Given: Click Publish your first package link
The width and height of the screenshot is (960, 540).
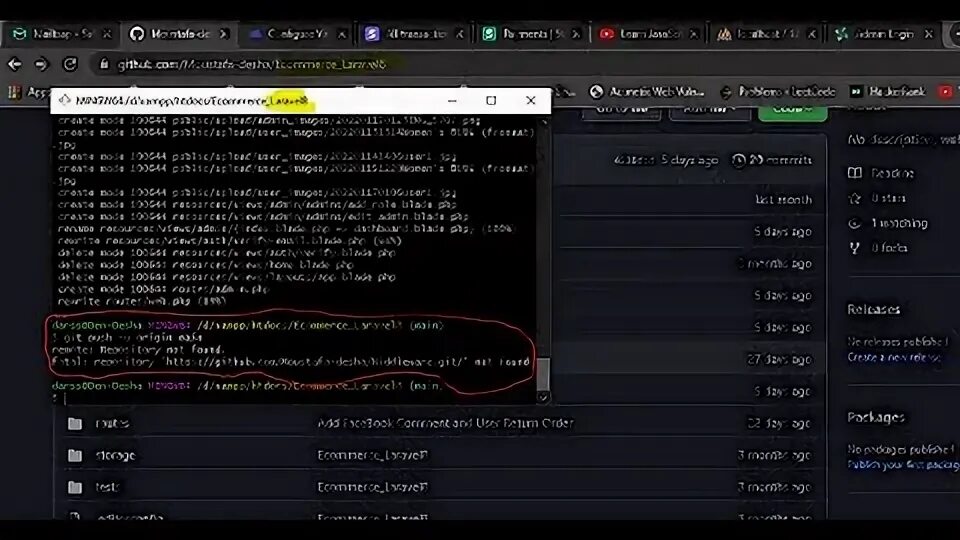Looking at the screenshot, I should pyautogui.click(x=904, y=465).
